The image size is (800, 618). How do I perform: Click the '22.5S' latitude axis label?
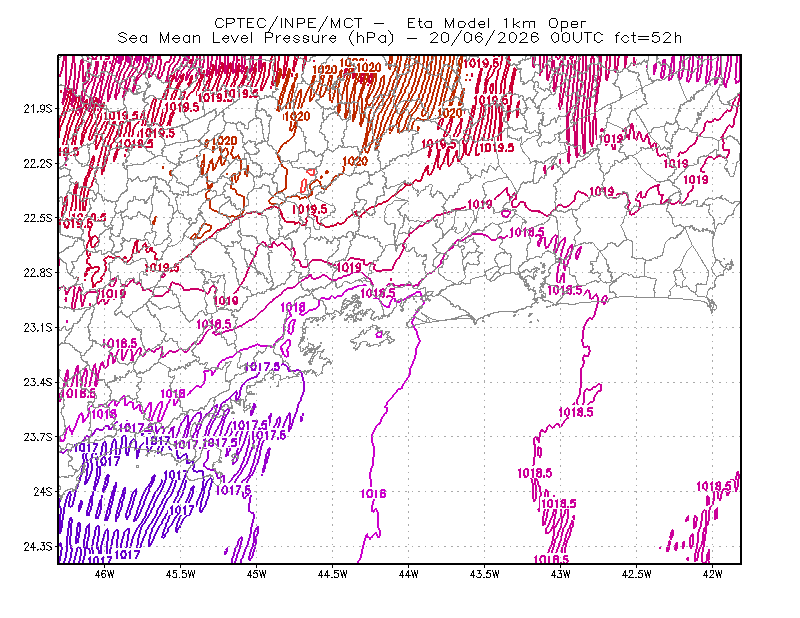click(38, 218)
